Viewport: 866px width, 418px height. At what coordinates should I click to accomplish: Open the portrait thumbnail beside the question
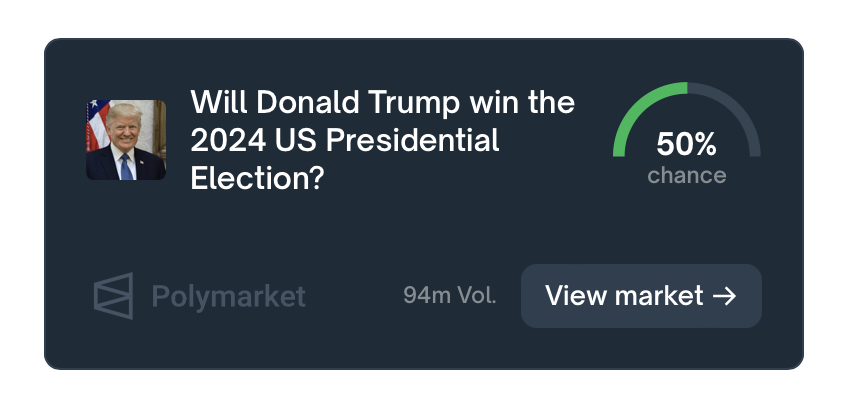(126, 140)
